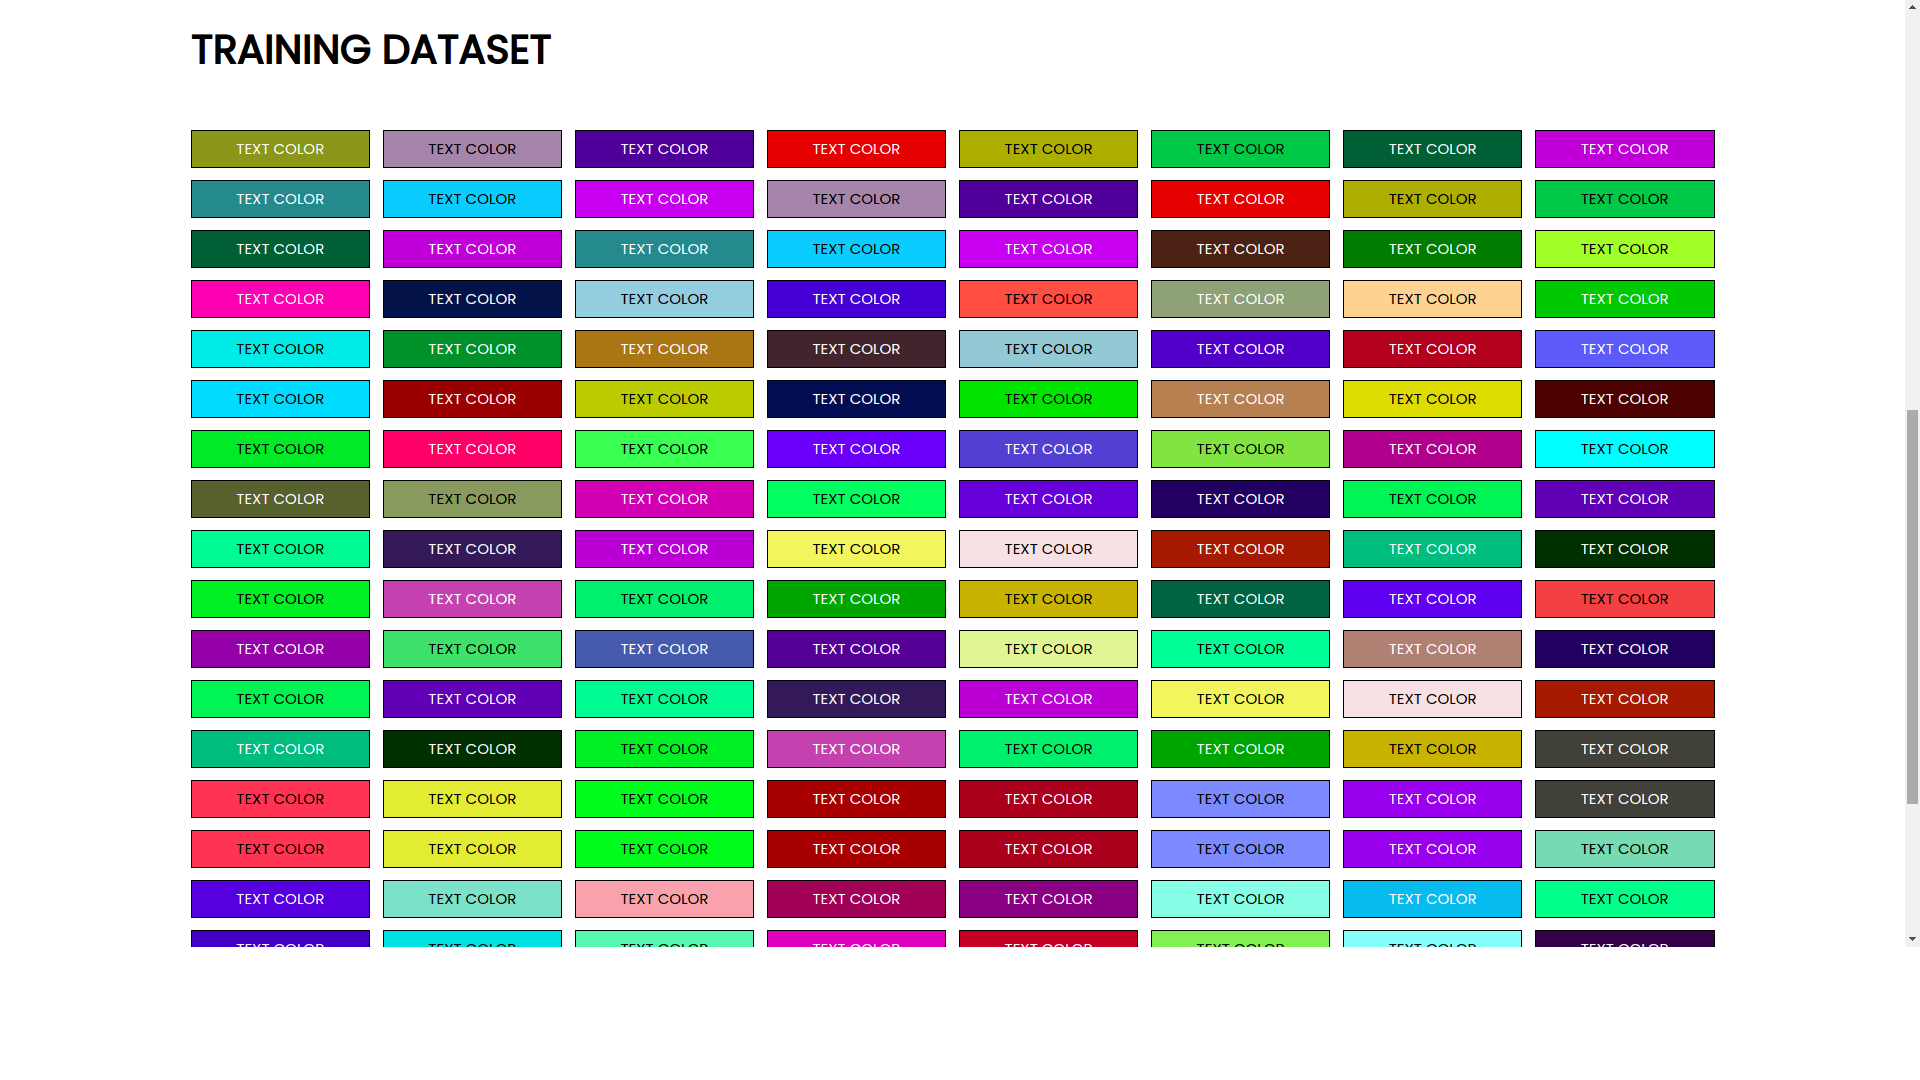Pick the golden-brown TEXT COLOR swatch
The image size is (1920, 1080).
(664, 349)
